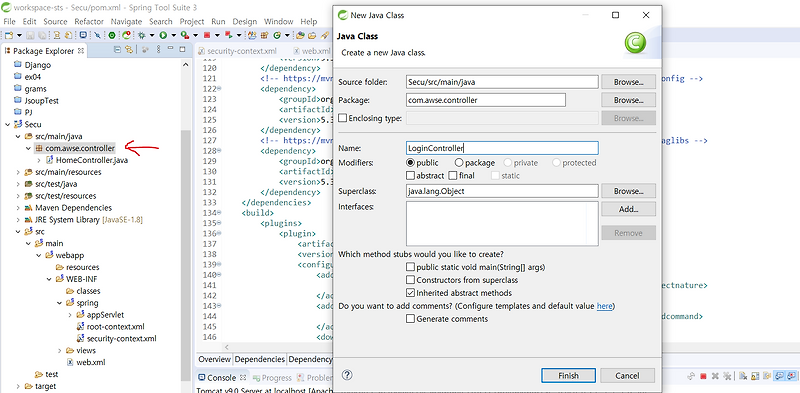Click the Link with Editor icon

[x=129, y=50]
